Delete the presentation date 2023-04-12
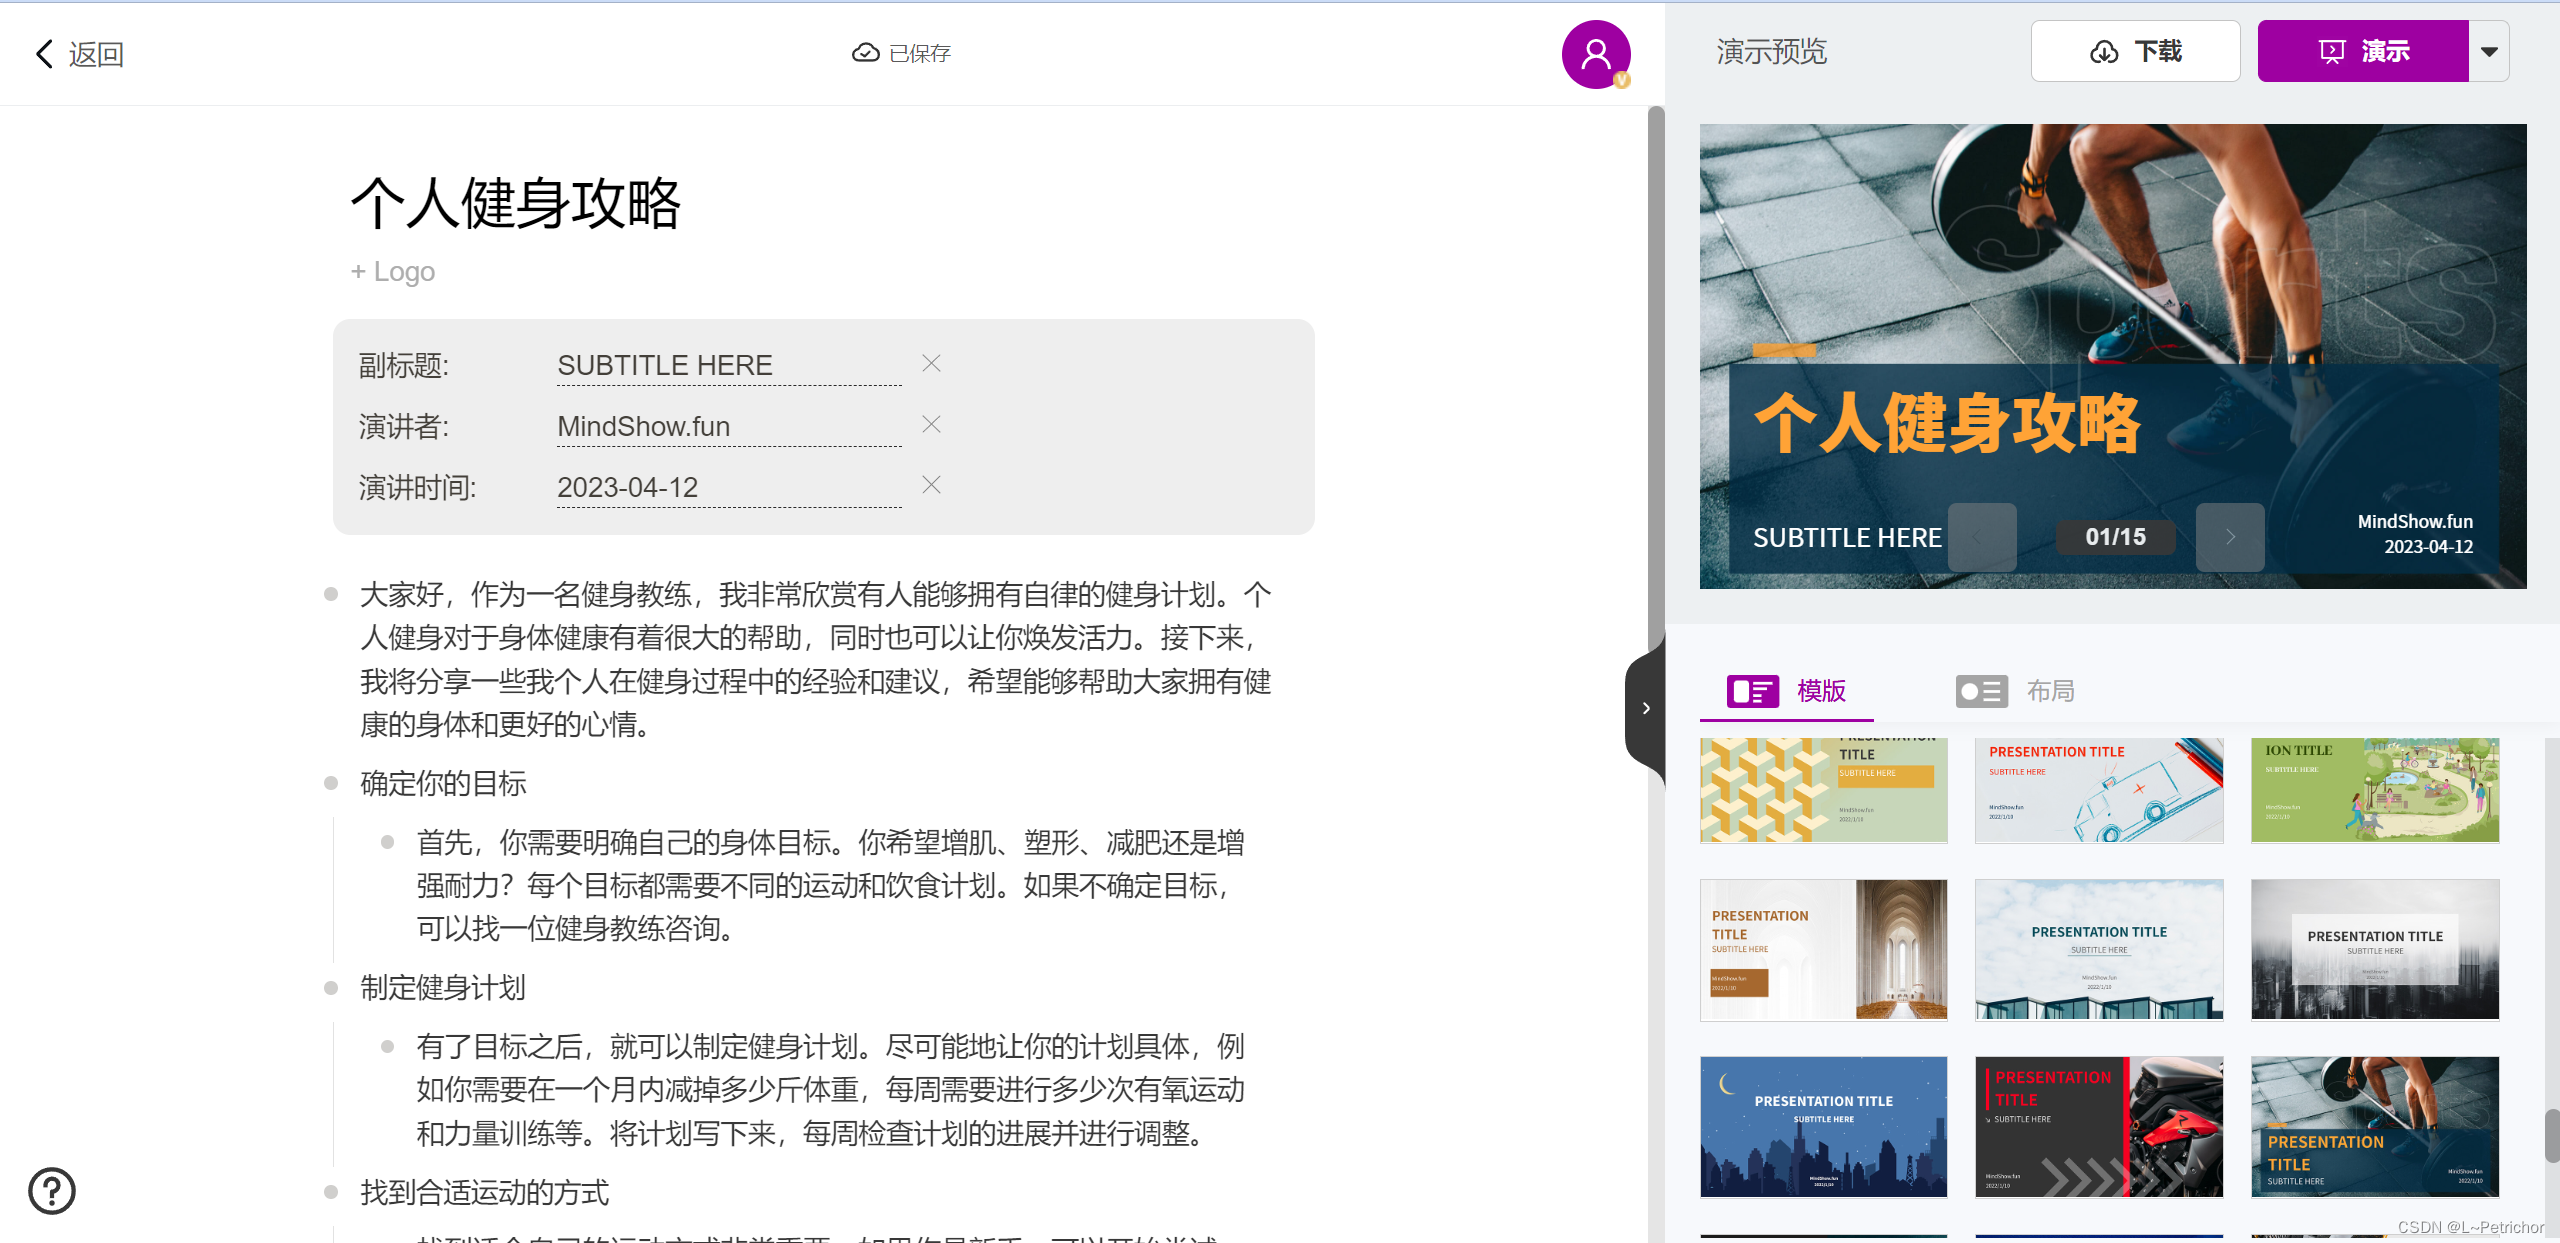 click(x=931, y=485)
